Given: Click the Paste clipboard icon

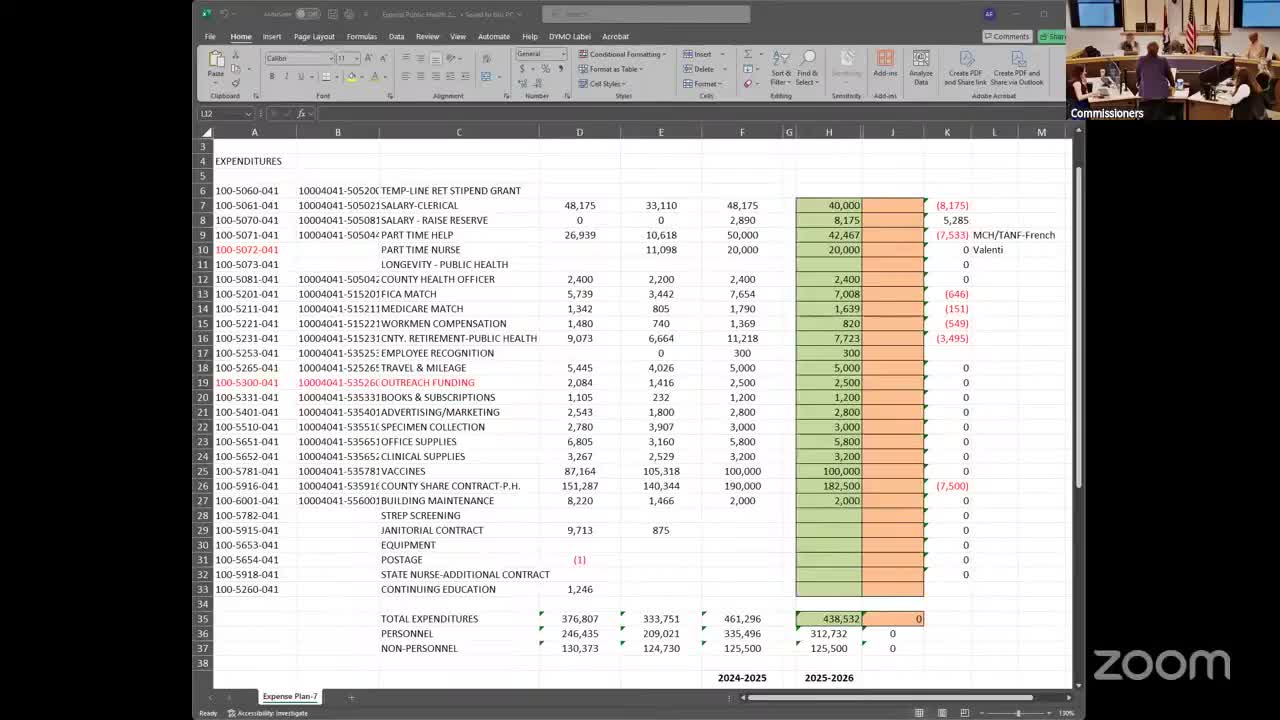Looking at the screenshot, I should pyautogui.click(x=216, y=61).
